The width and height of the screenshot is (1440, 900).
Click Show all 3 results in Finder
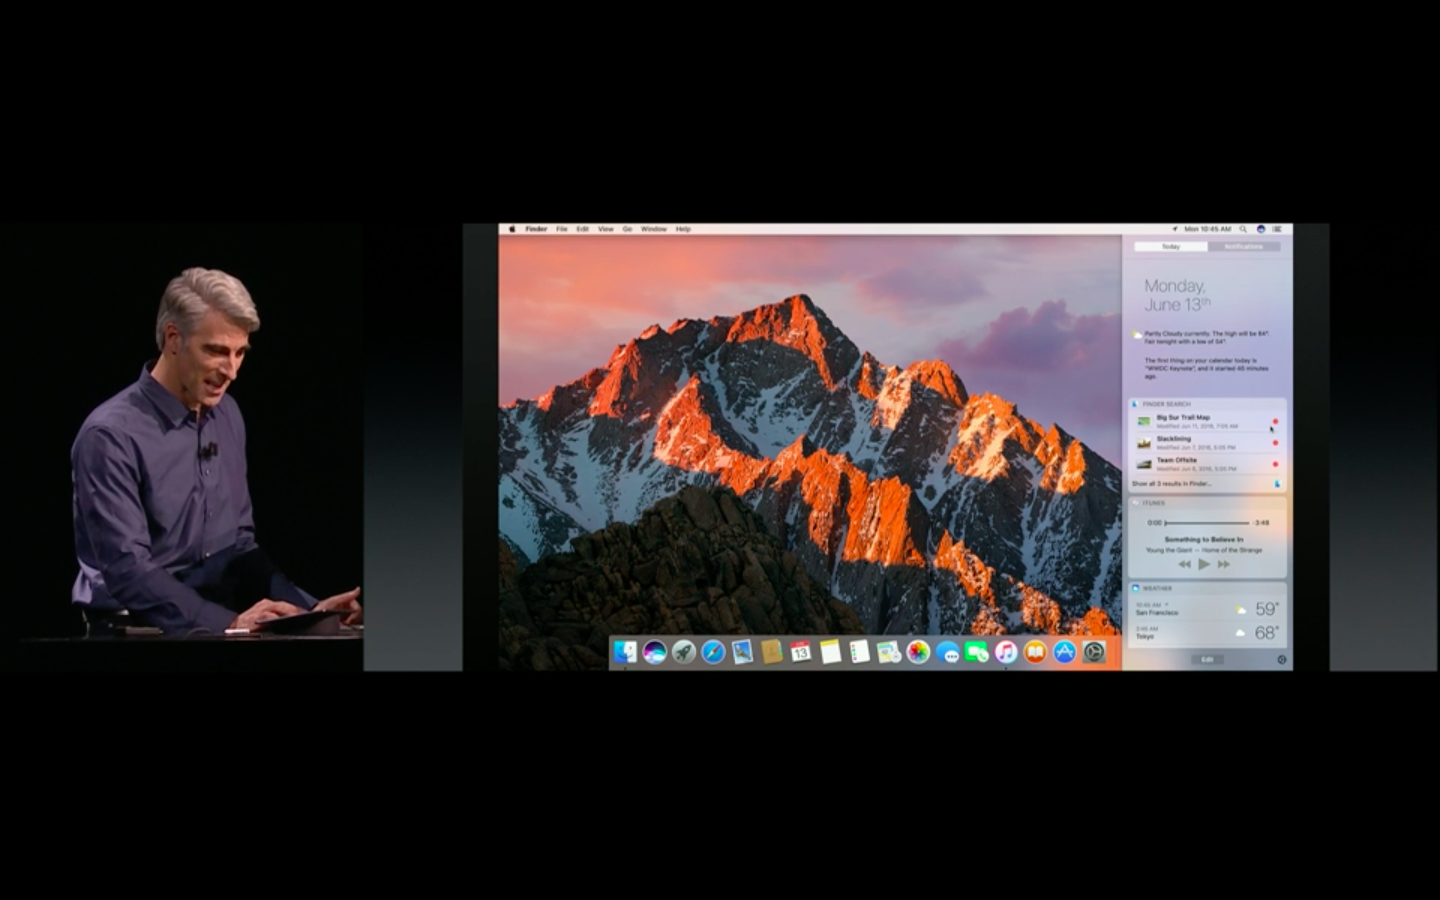1171,484
